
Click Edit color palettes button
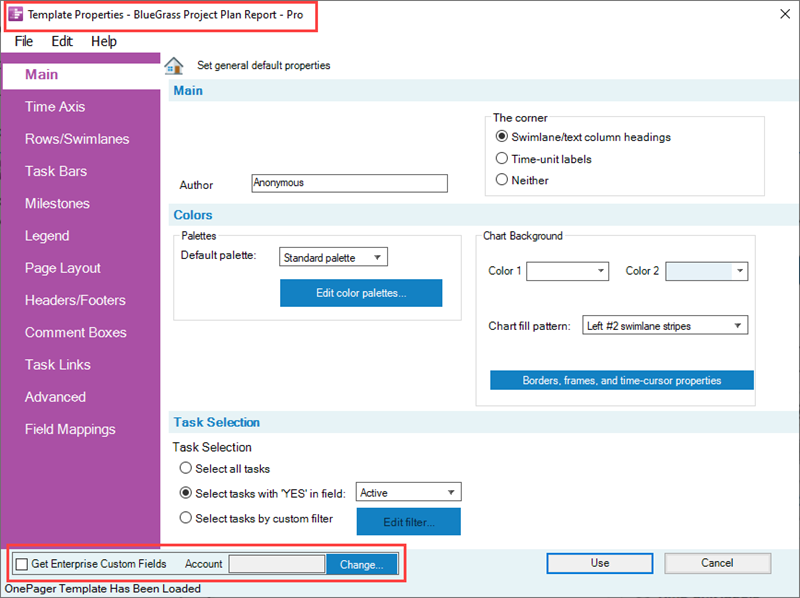pyautogui.click(x=361, y=293)
